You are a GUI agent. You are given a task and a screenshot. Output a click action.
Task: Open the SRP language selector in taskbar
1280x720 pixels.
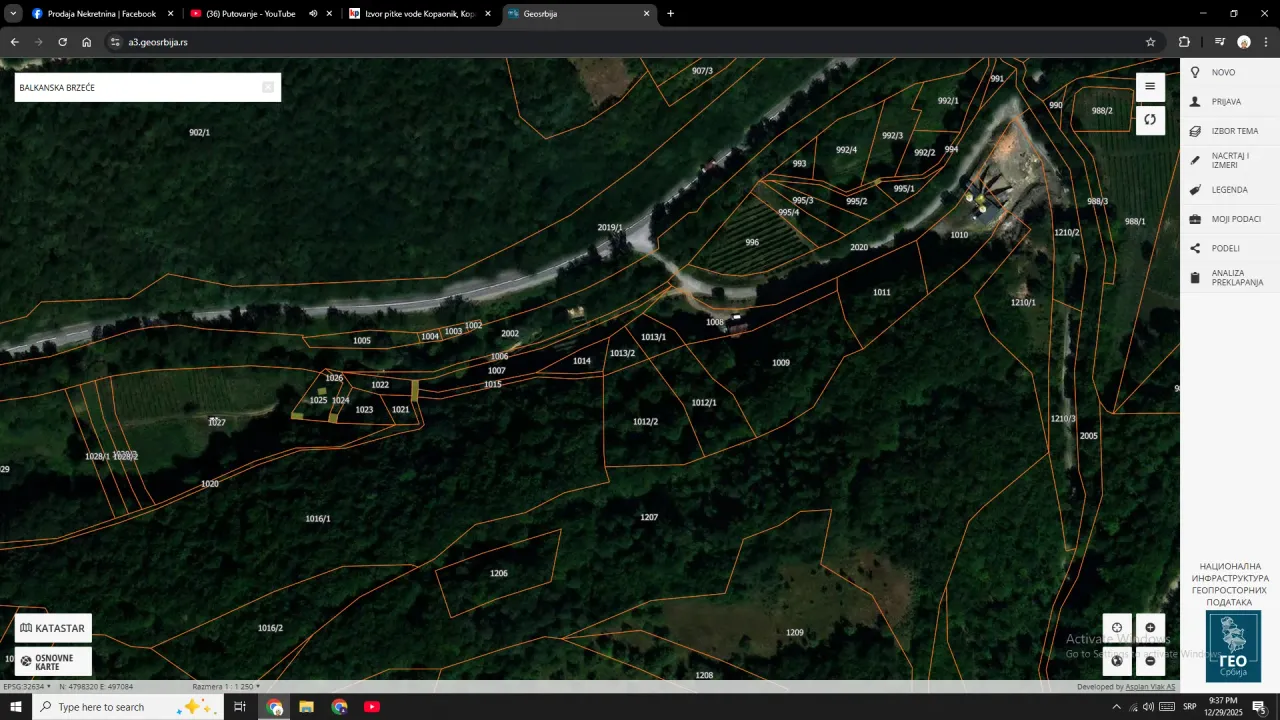(1190, 707)
